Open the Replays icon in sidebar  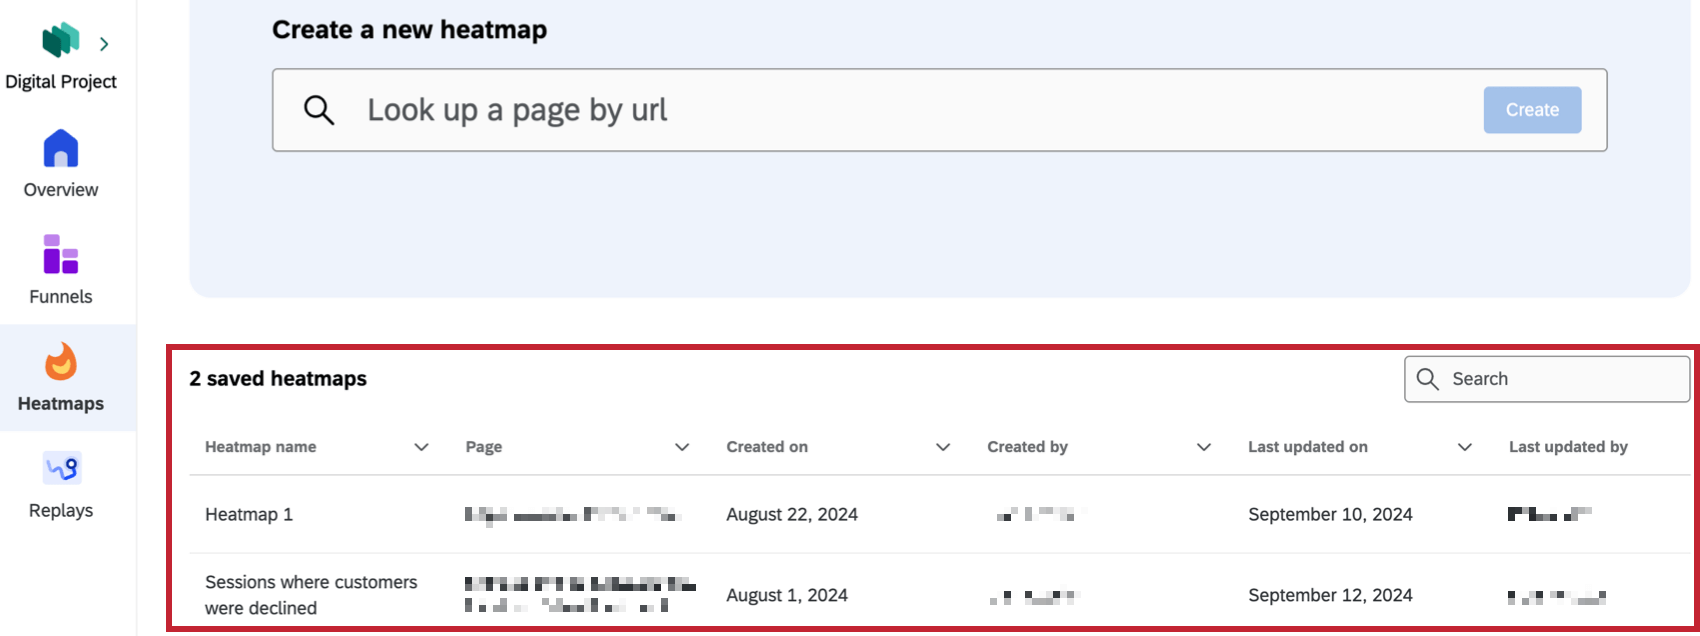[x=61, y=468]
